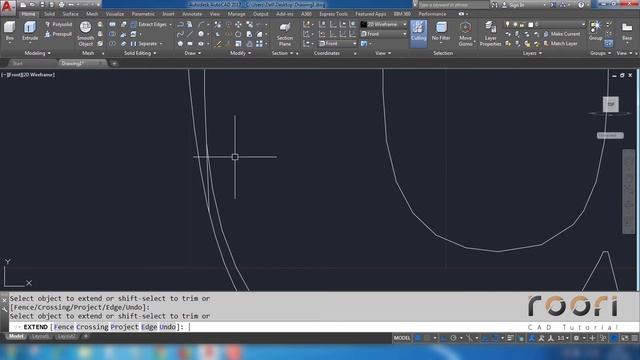Image resolution: width=640 pixels, height=360 pixels.
Task: Add a new drawing tab with plus
Action: [x=114, y=63]
